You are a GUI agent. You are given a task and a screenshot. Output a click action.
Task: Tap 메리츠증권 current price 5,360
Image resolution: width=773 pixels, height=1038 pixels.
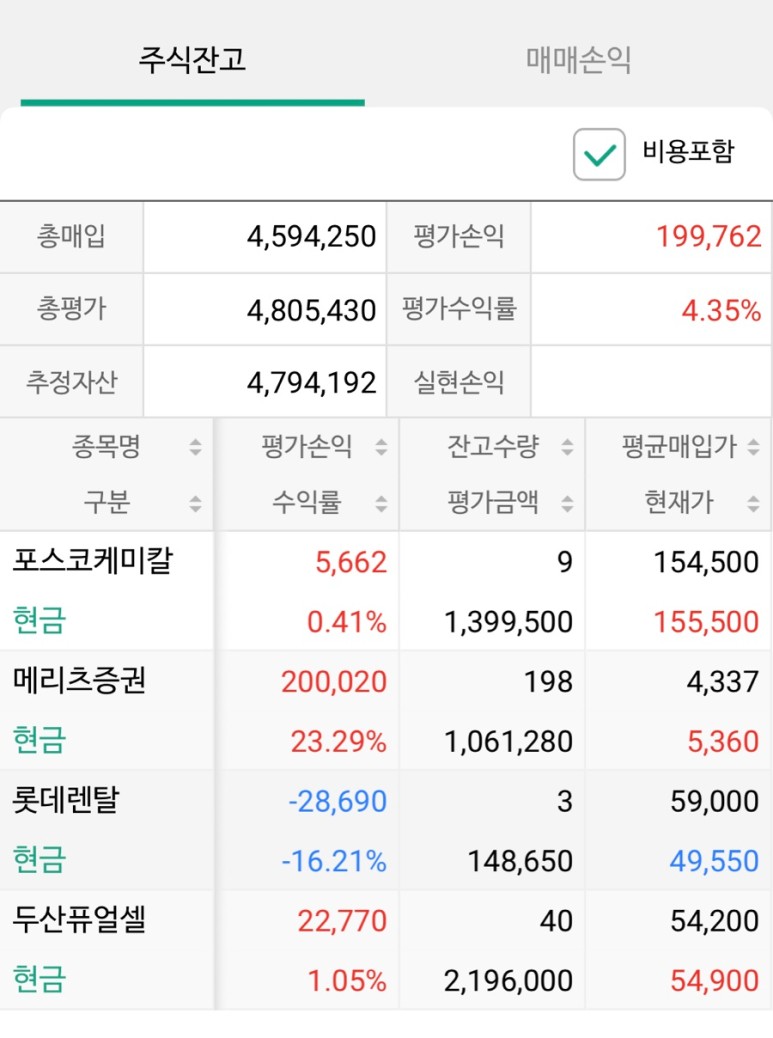coord(723,741)
